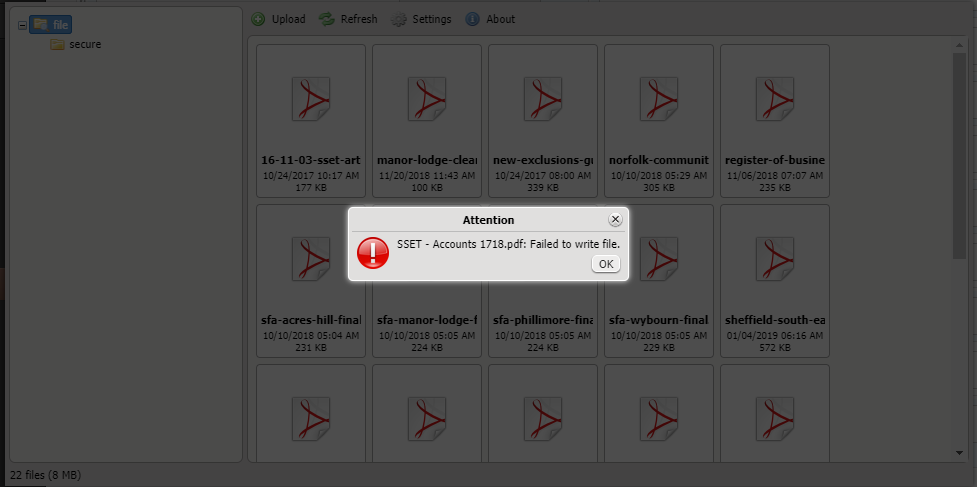Click the scrollbar down arrow
This screenshot has width=977, height=487.
click(x=960, y=453)
